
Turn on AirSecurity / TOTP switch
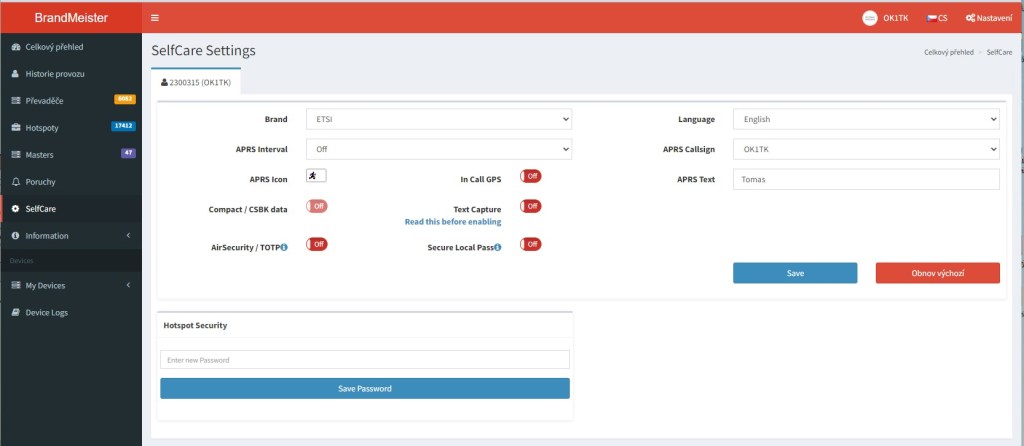(317, 244)
